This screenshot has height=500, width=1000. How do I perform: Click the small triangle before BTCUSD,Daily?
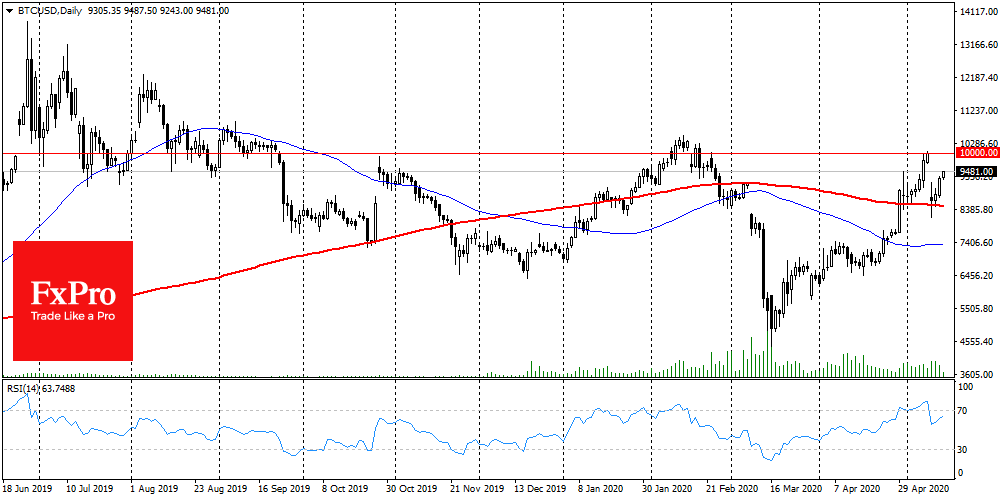(x=8, y=10)
